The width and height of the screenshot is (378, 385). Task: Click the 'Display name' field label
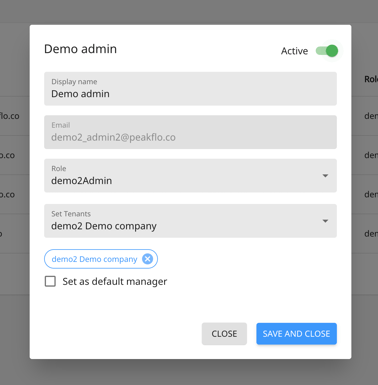pyautogui.click(x=74, y=82)
